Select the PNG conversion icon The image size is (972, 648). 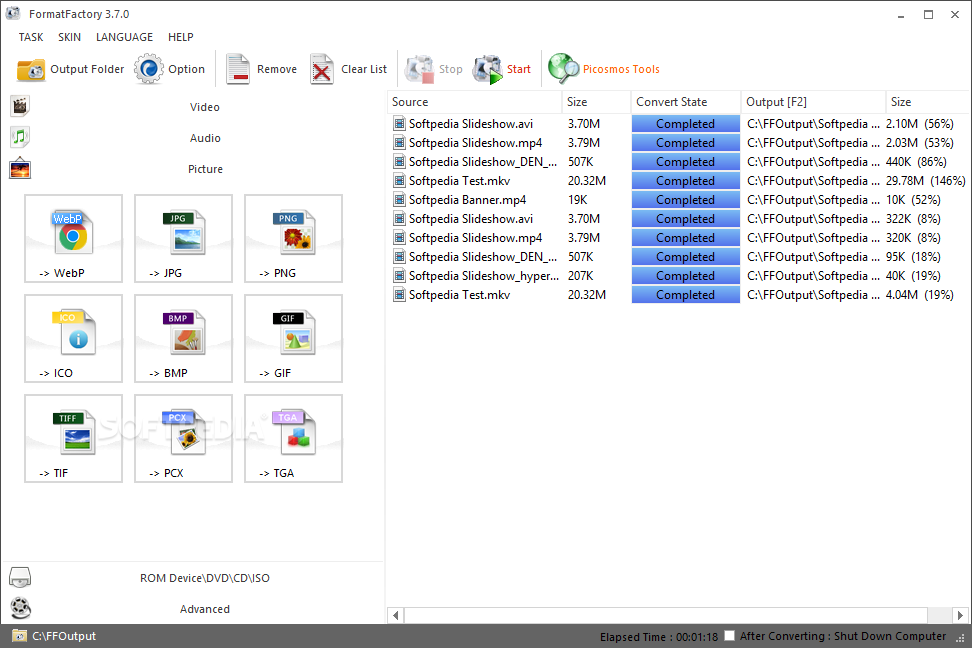294,232
